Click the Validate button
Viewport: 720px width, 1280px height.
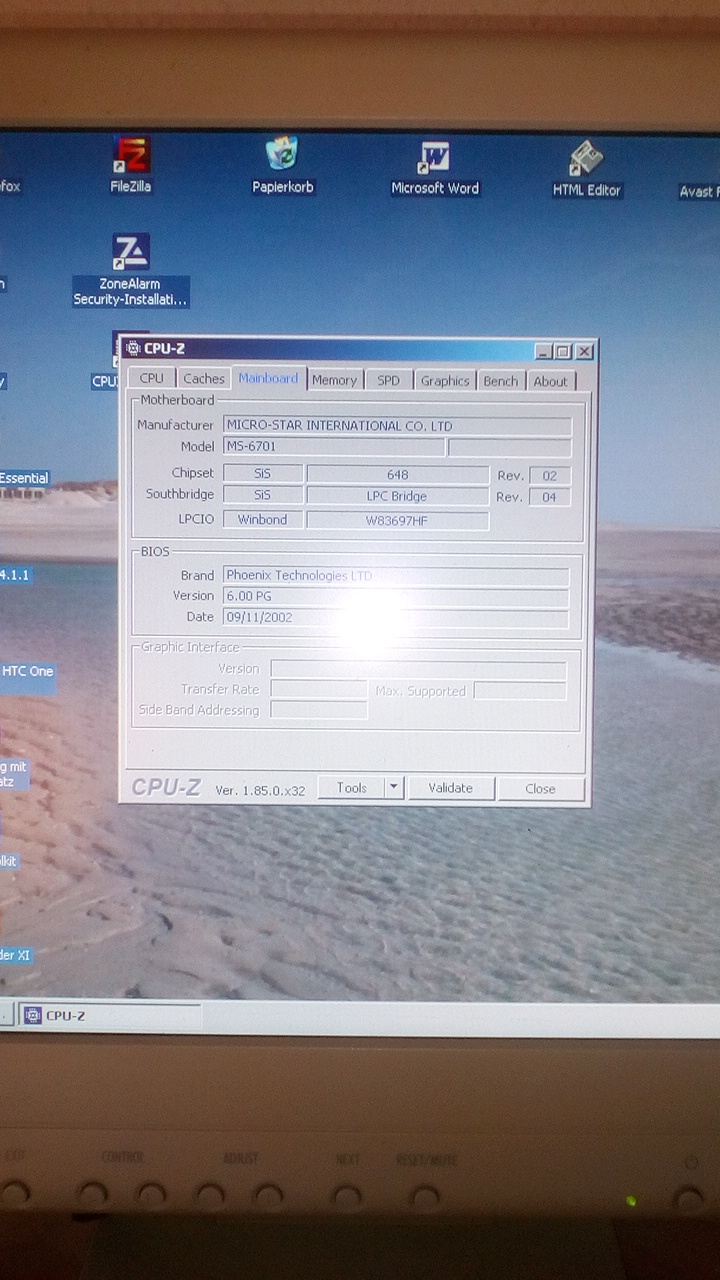[450, 788]
